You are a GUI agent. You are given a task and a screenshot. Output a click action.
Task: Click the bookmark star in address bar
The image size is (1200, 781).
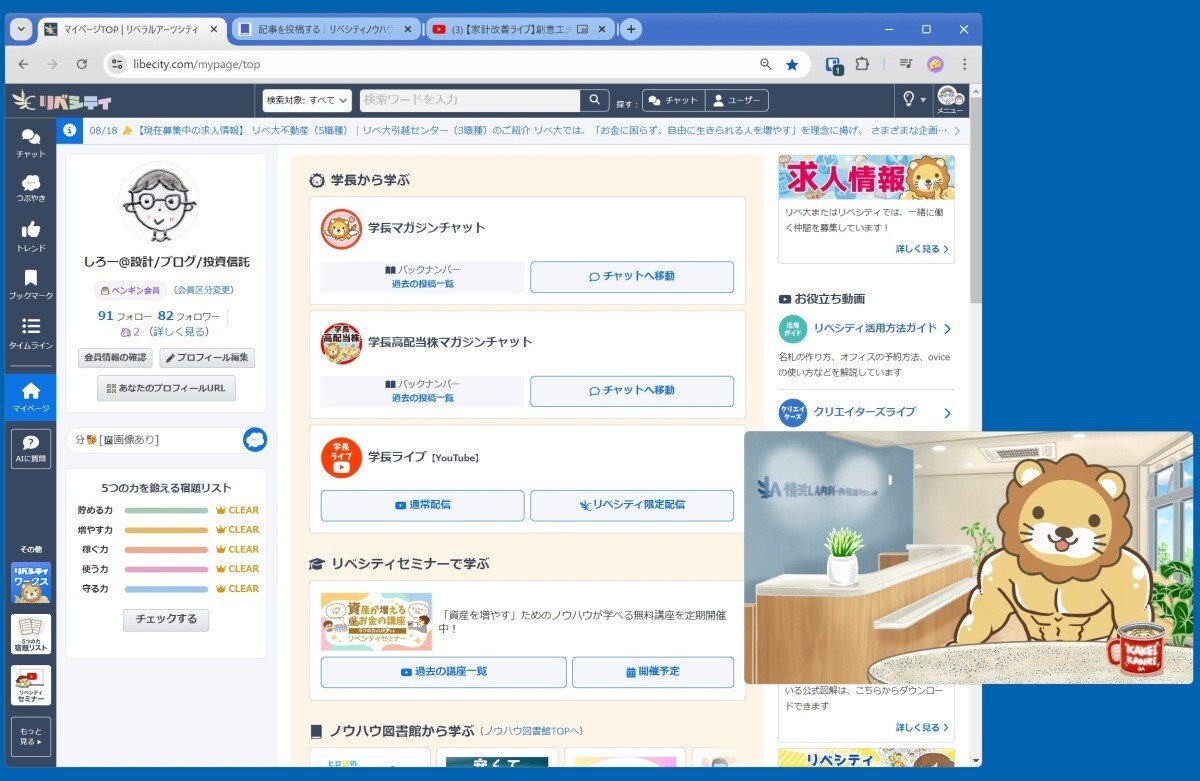click(792, 64)
